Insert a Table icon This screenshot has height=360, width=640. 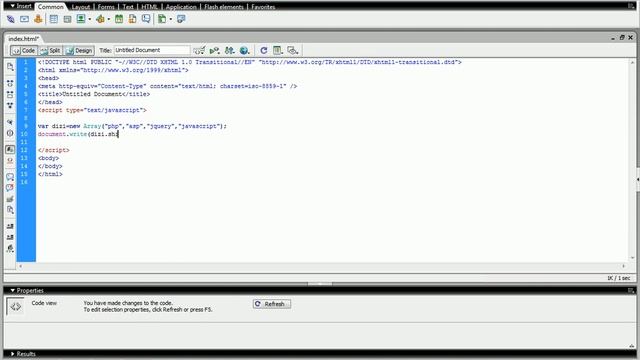click(53, 19)
